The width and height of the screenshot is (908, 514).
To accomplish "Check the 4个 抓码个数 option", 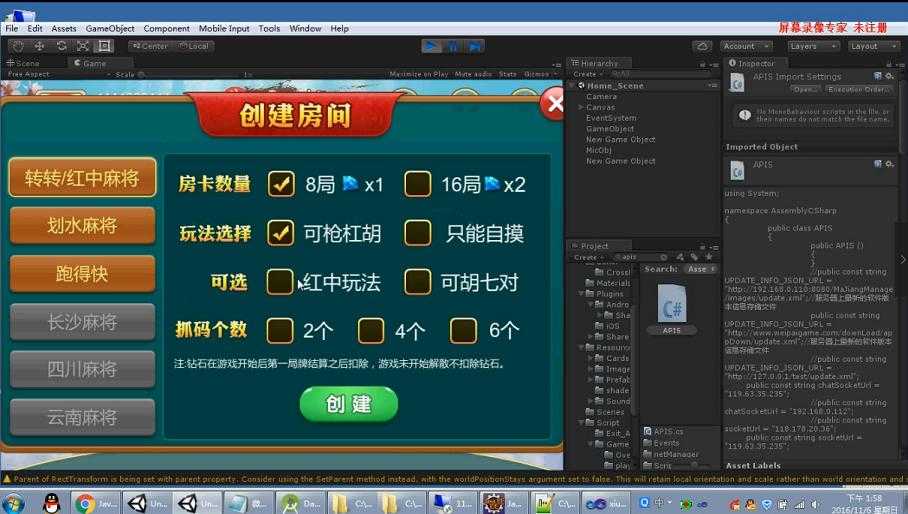I will (371, 331).
